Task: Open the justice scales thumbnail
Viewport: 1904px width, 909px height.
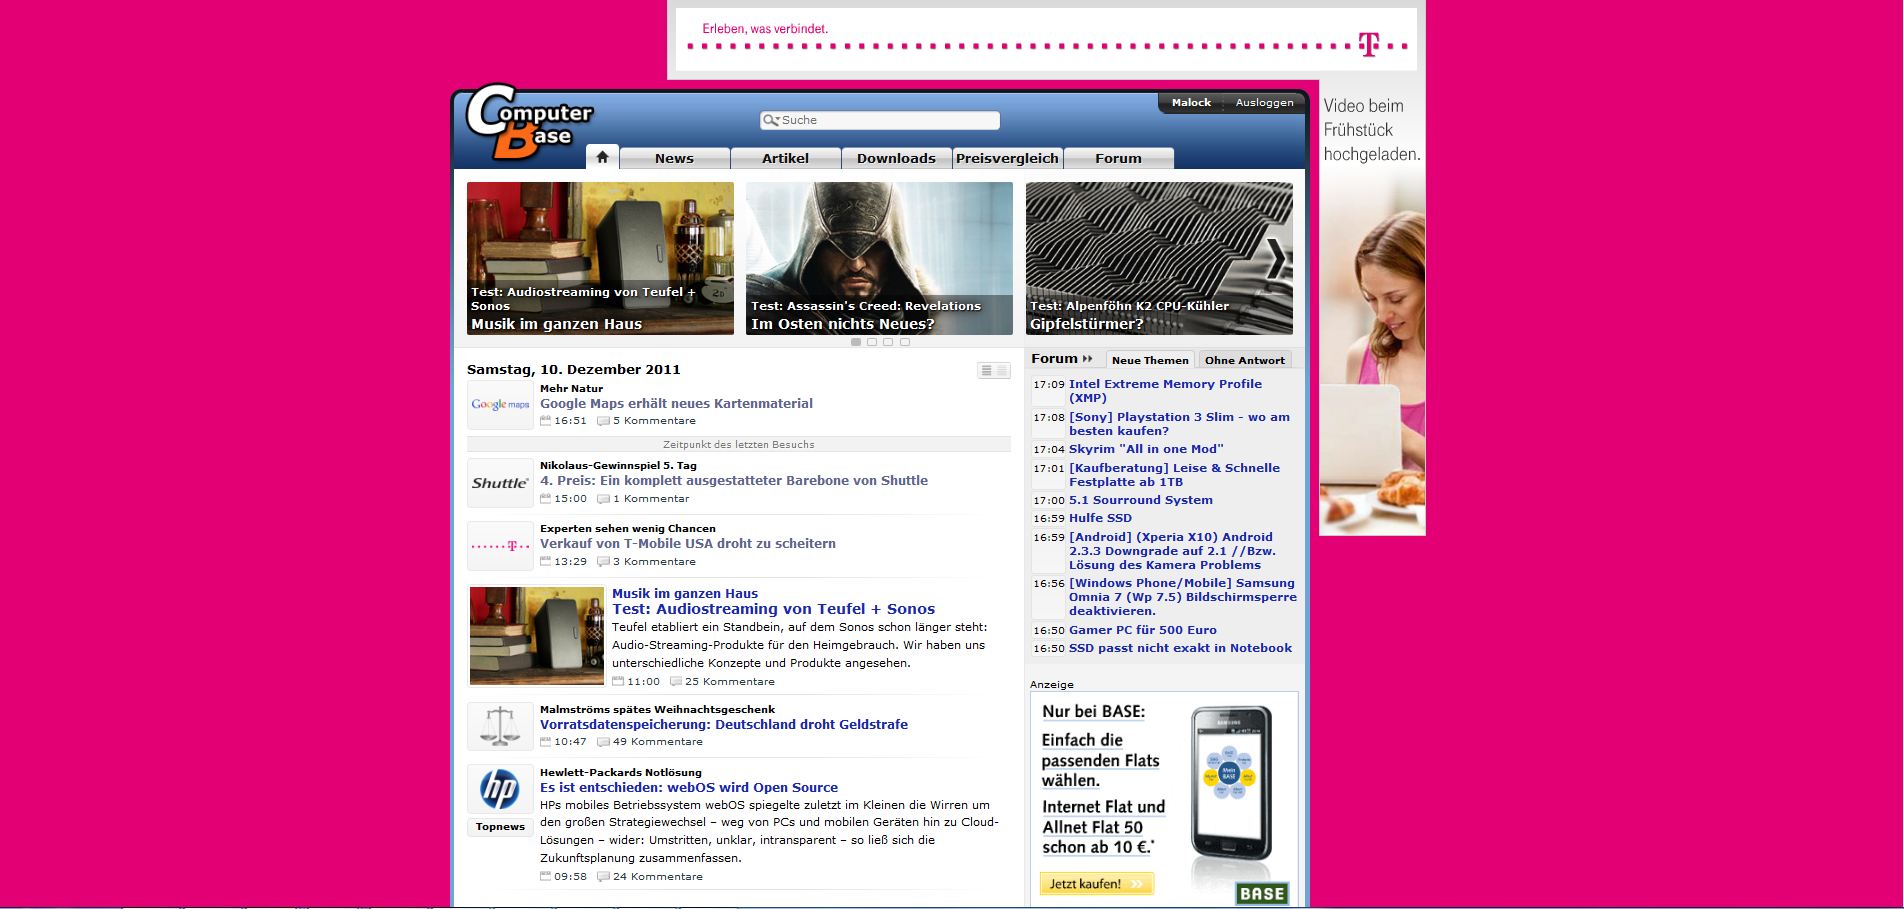Action: tap(500, 726)
